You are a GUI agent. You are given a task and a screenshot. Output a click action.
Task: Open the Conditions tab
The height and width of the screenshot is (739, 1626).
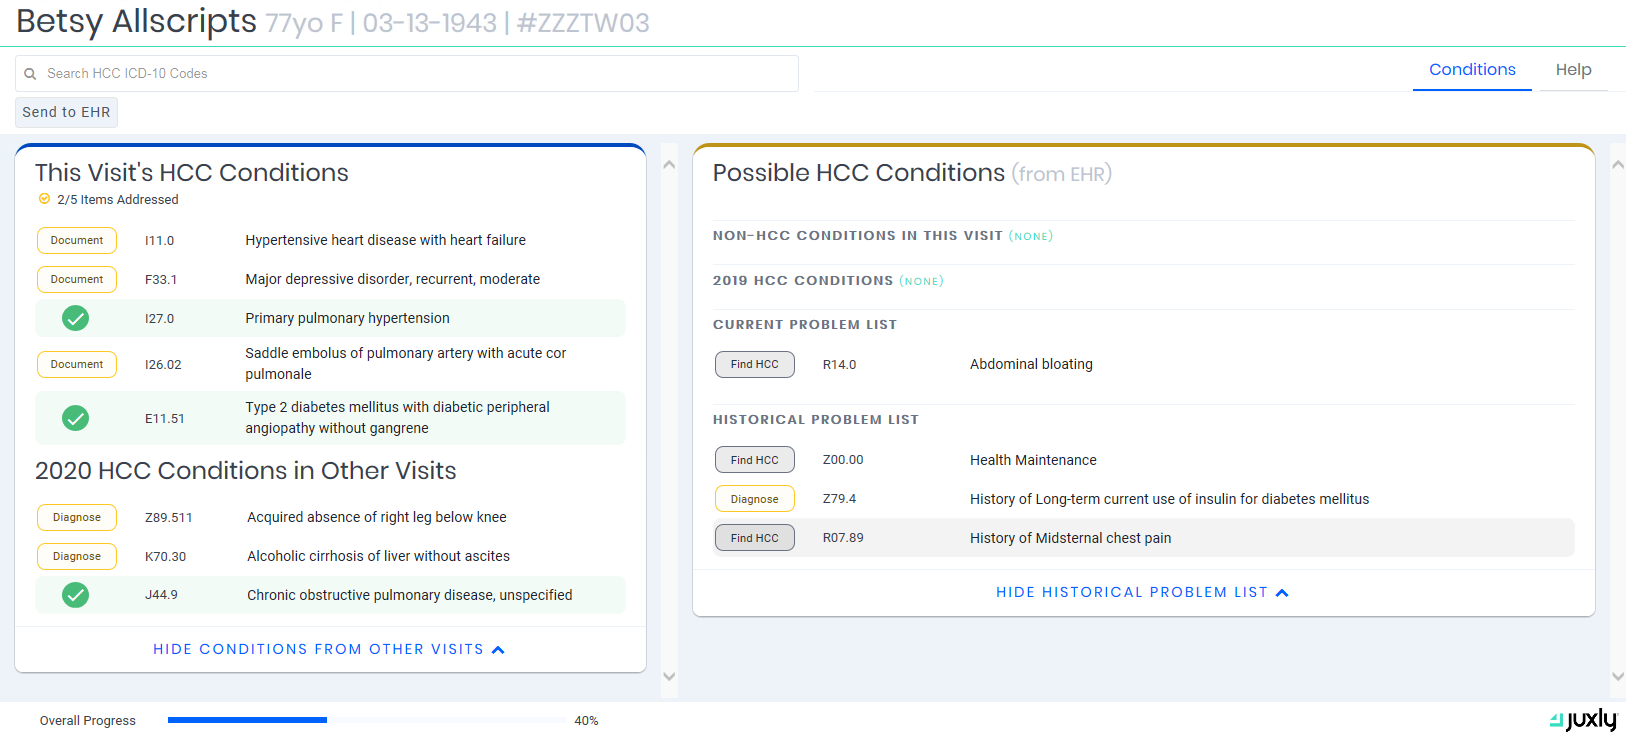[1471, 70]
